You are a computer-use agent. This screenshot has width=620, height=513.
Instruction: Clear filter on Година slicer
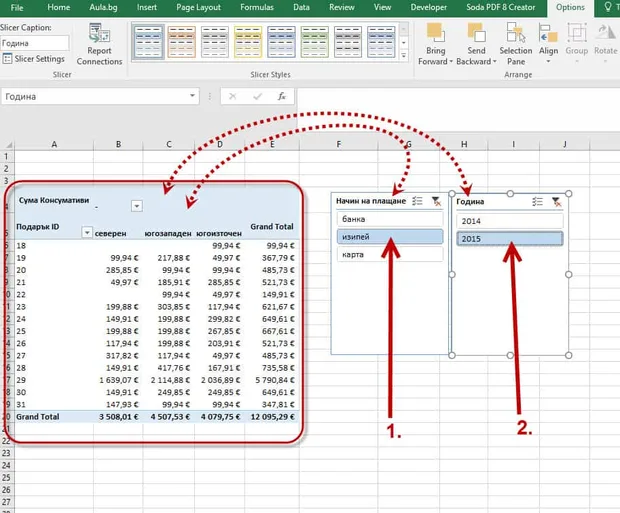[556, 202]
